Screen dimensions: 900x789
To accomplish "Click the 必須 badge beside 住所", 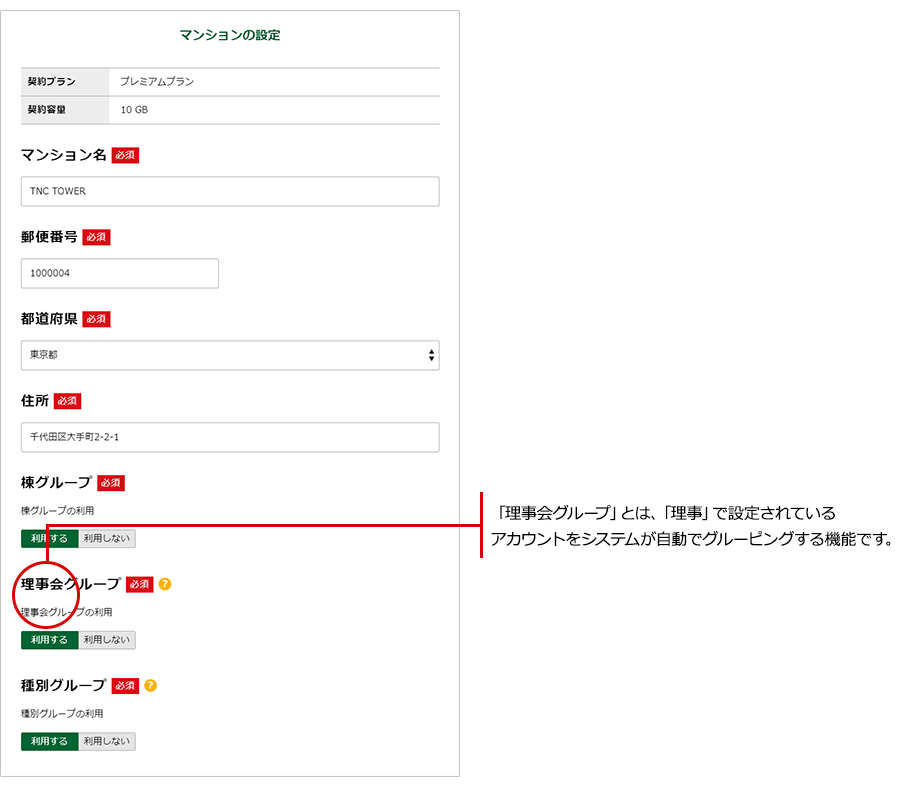I will pos(67,401).
